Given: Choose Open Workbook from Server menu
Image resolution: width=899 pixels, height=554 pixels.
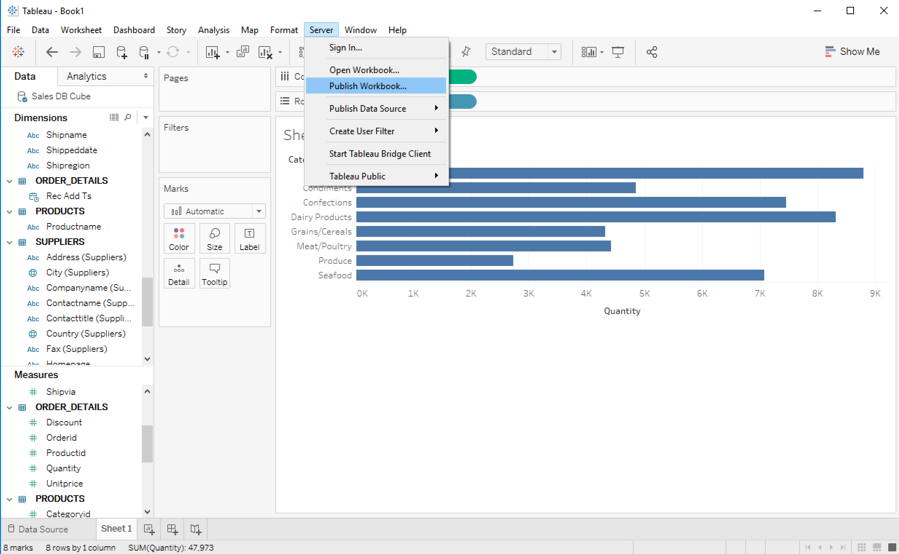Looking at the screenshot, I should (x=376, y=70).
